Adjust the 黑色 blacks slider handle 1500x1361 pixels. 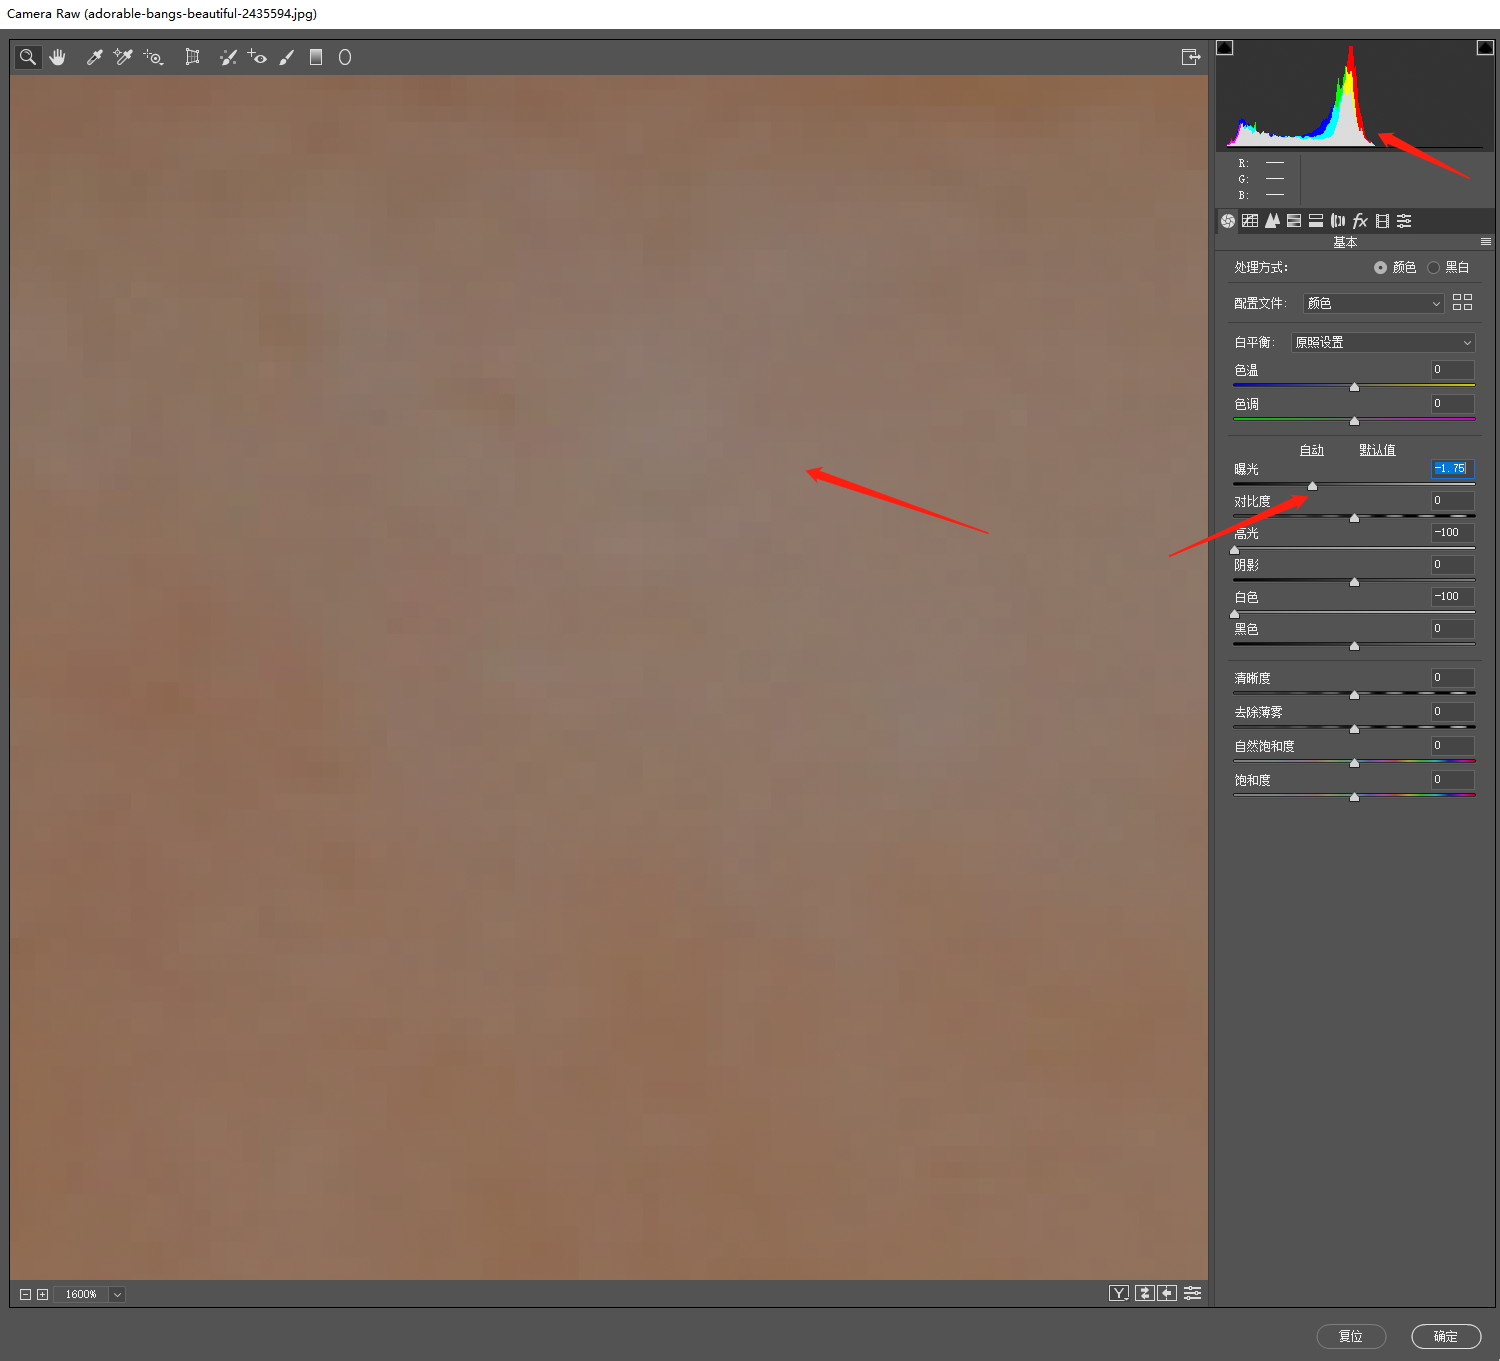click(1354, 646)
